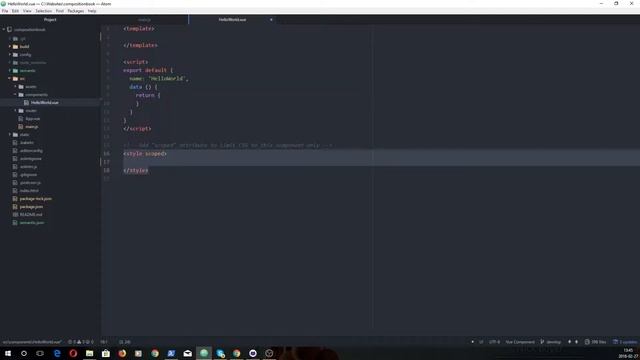Open Cortana search circle in taskbar
The height and width of the screenshot is (360, 640).
(x=24, y=353)
